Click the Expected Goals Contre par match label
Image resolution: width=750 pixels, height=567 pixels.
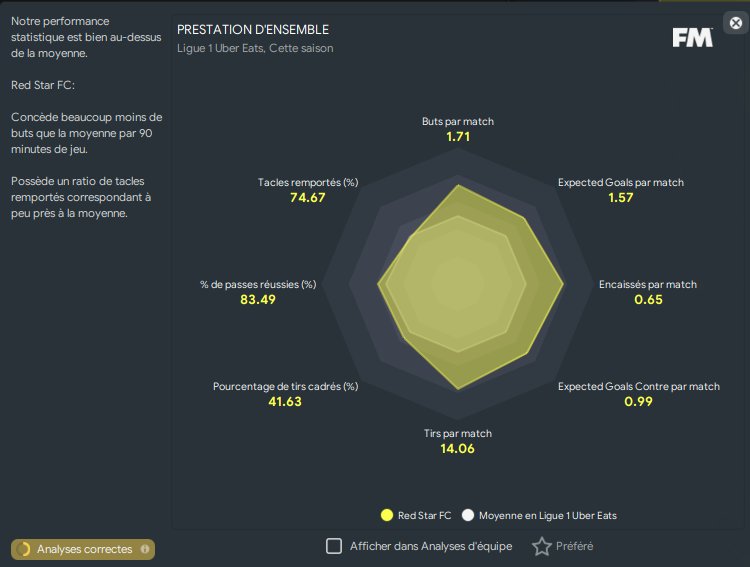tap(638, 386)
